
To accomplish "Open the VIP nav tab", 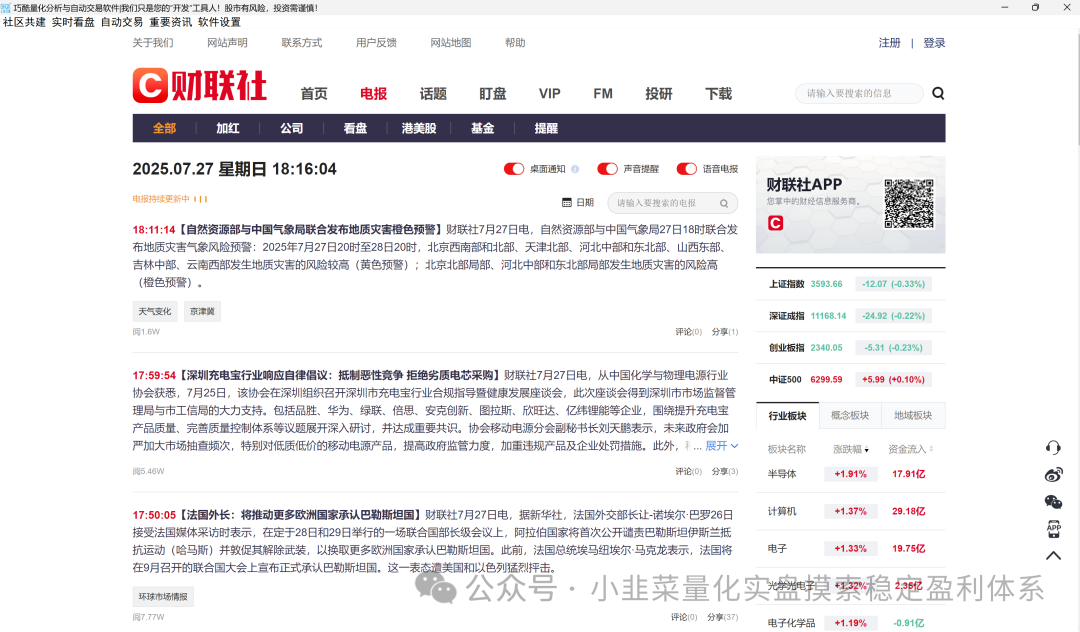I will (550, 94).
